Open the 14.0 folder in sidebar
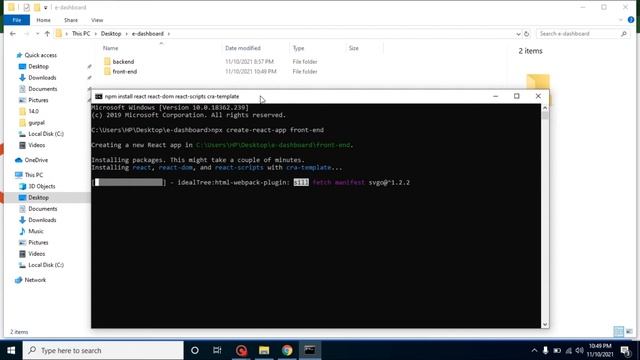The height and width of the screenshot is (360, 640). [x=33, y=111]
